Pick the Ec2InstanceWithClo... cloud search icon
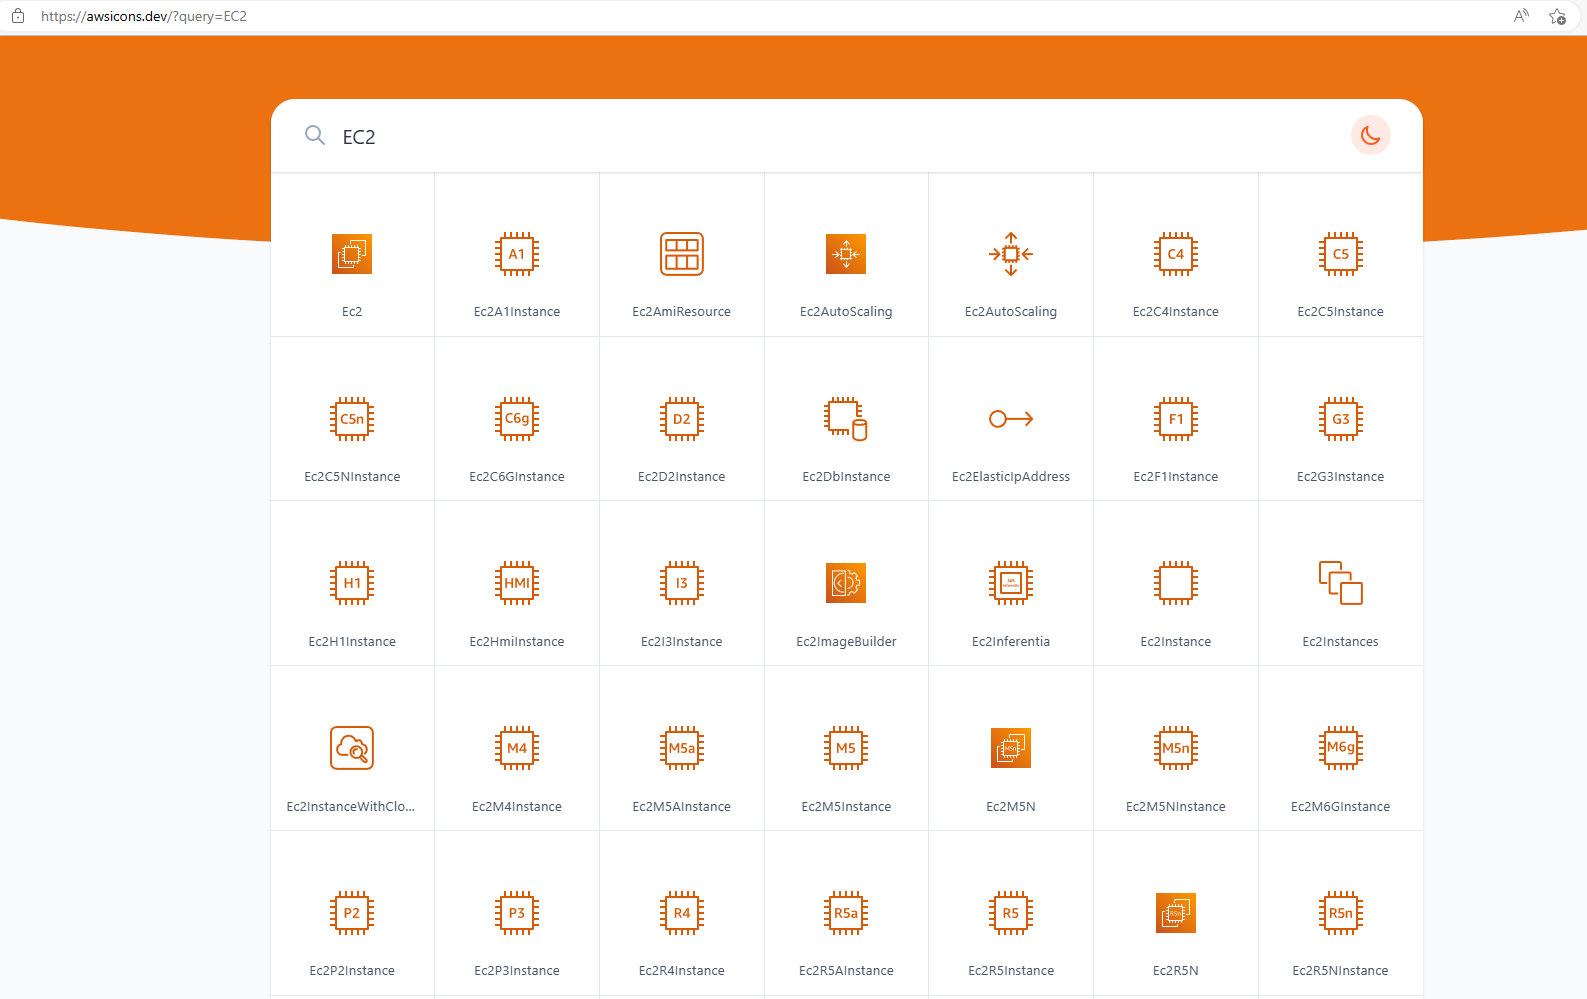The height and width of the screenshot is (999, 1587). pos(352,748)
